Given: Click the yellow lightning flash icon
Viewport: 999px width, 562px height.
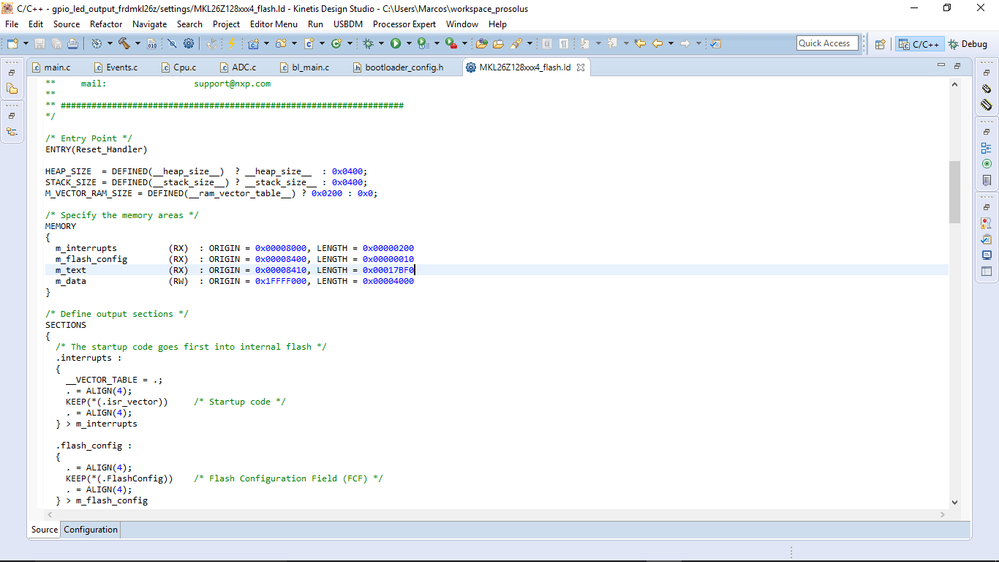Looking at the screenshot, I should [x=231, y=43].
